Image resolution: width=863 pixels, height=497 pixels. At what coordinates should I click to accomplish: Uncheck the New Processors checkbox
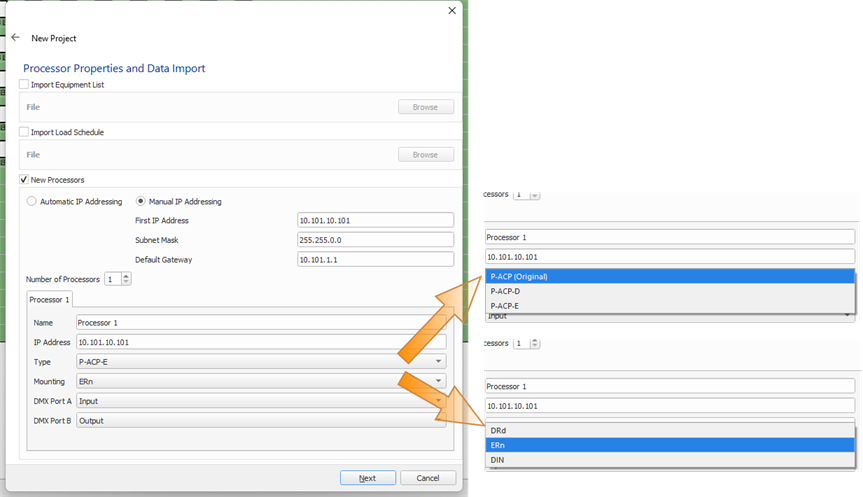[25, 179]
